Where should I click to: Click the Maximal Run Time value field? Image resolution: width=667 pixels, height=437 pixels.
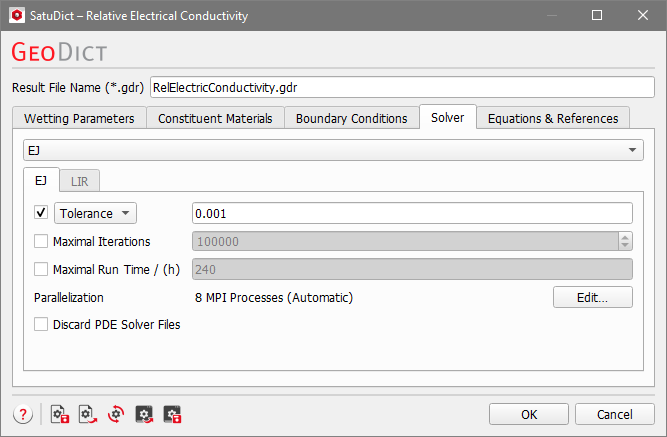(x=412, y=269)
